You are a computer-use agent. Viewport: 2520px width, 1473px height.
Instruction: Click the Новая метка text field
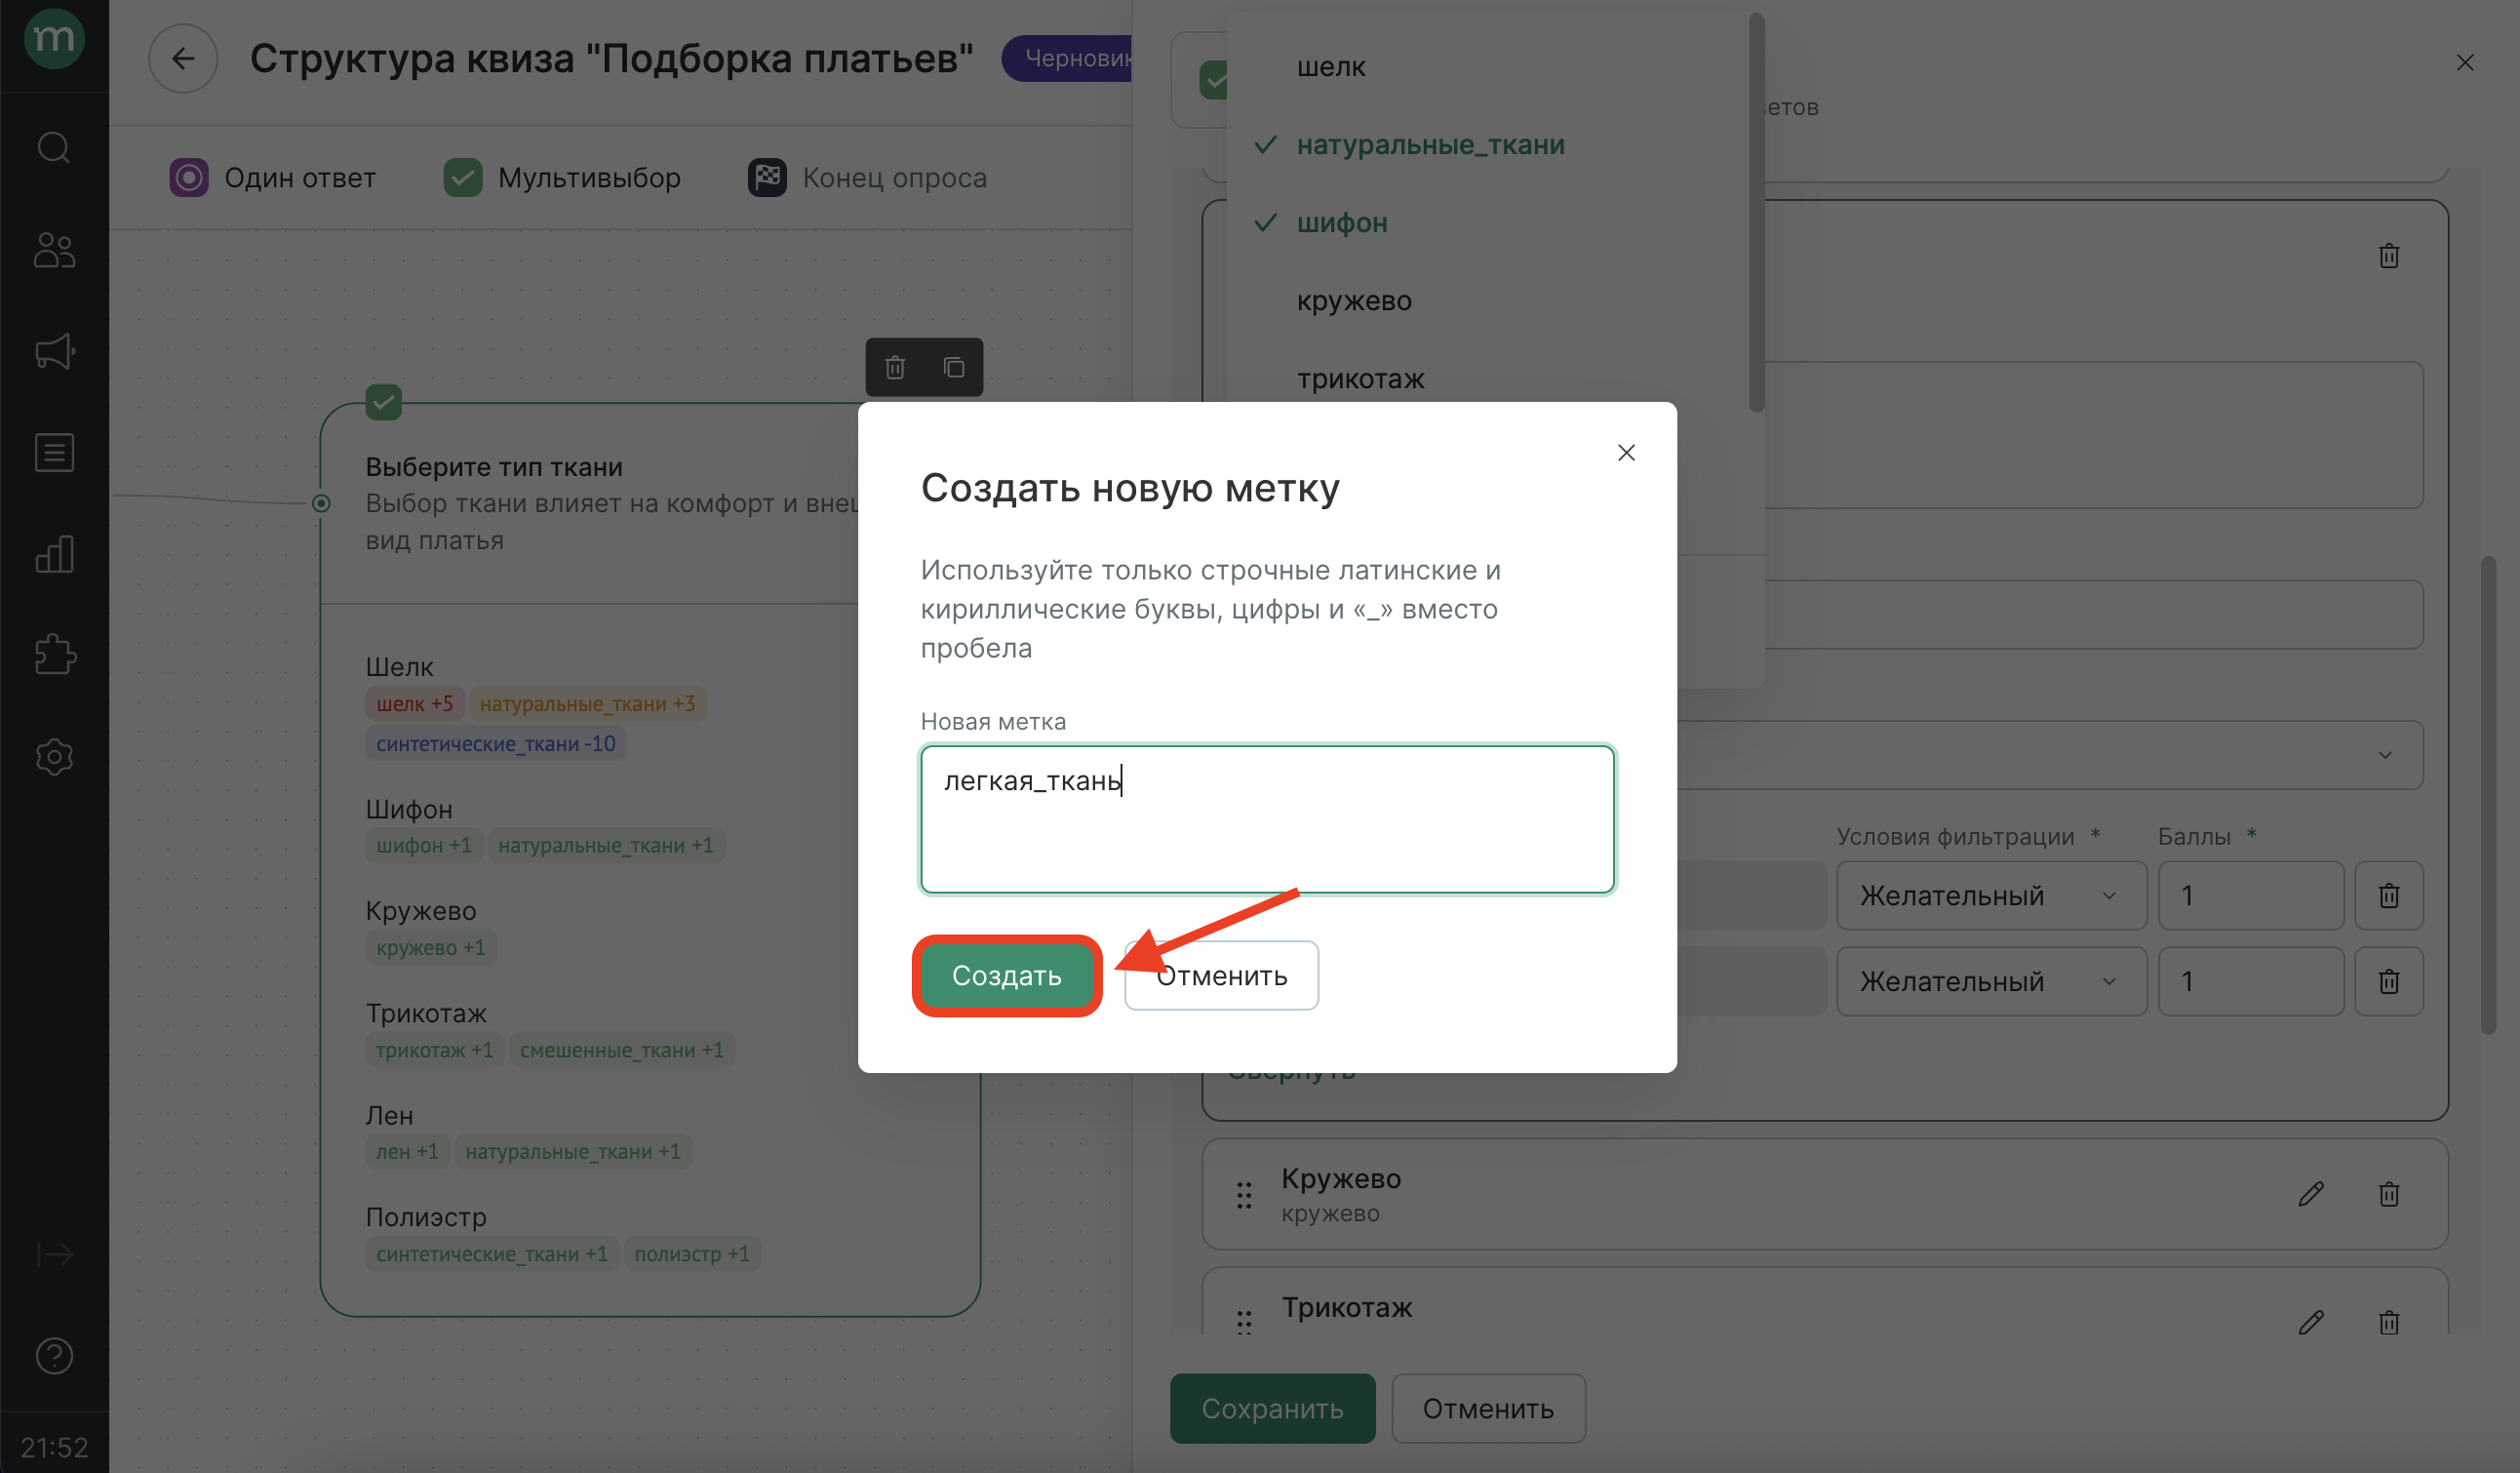point(1267,820)
